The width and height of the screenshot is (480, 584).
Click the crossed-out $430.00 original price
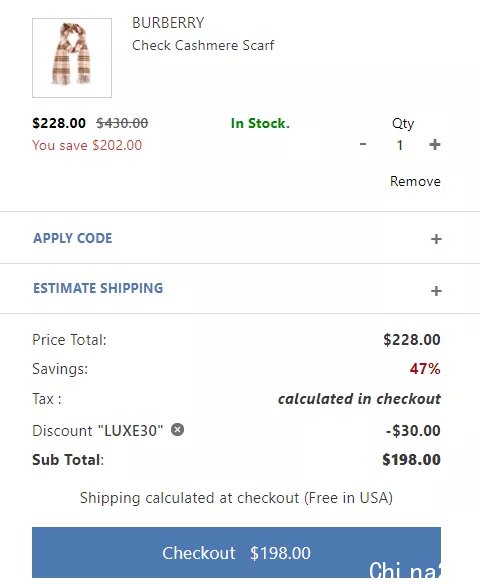pyautogui.click(x=122, y=123)
